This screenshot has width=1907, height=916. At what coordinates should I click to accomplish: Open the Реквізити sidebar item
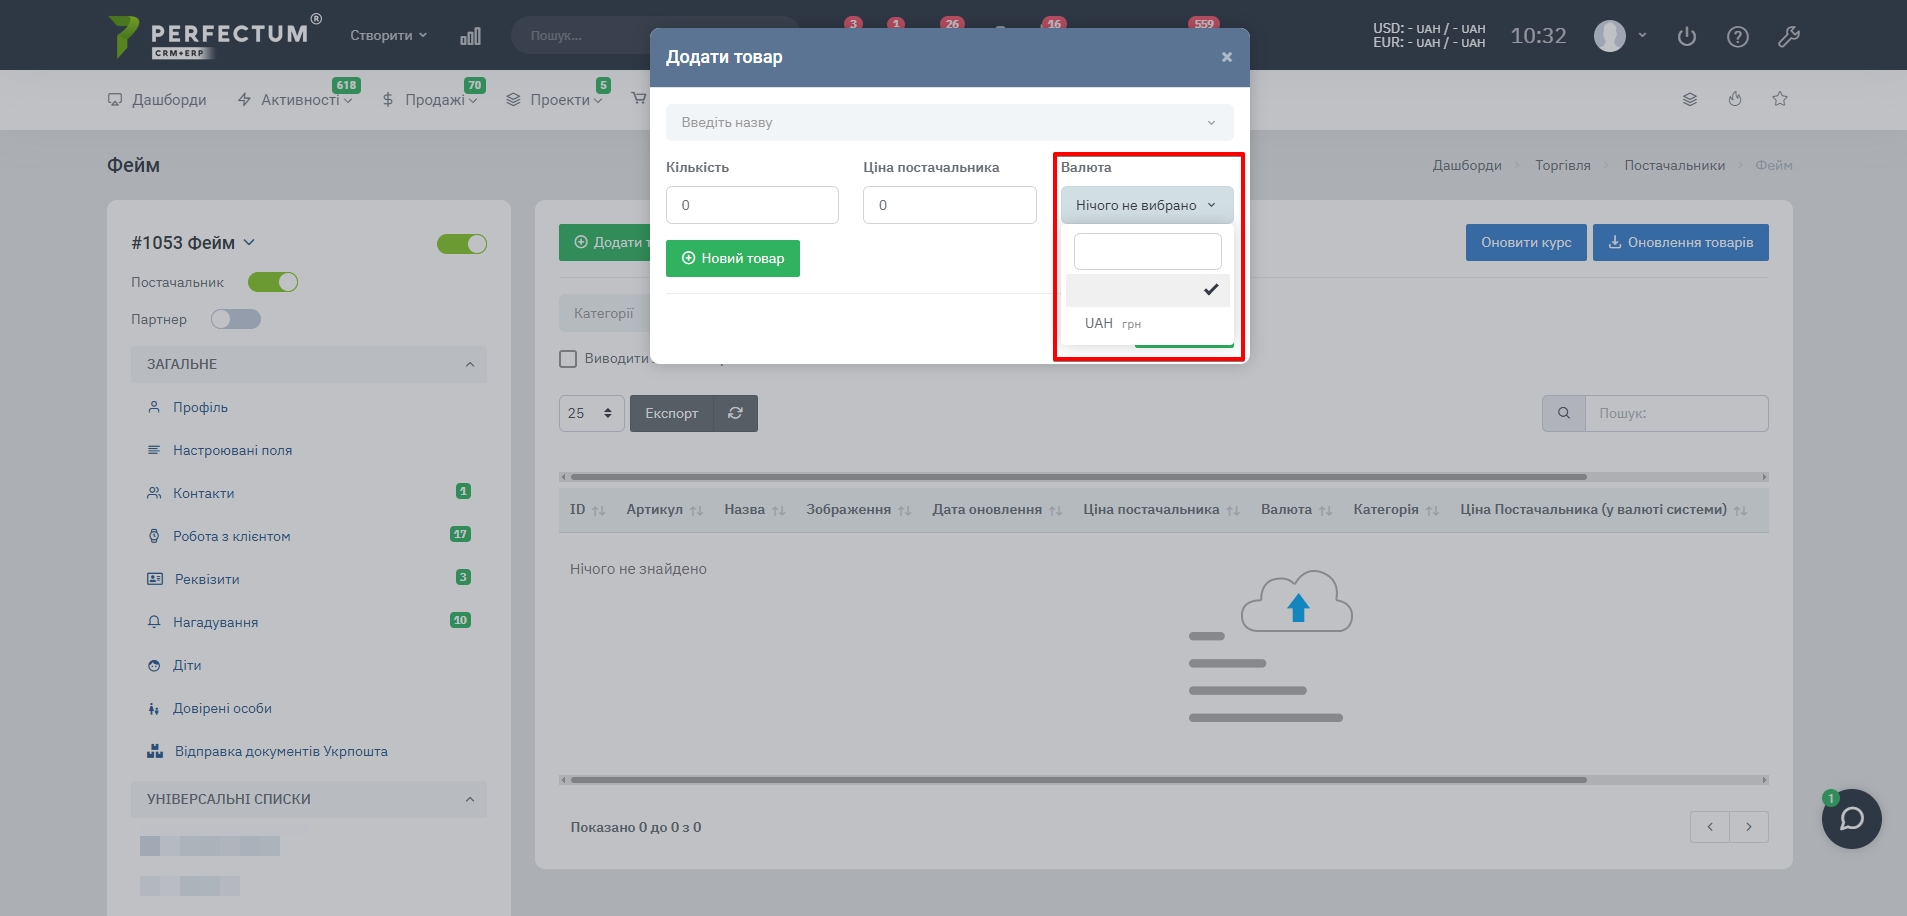pos(207,579)
